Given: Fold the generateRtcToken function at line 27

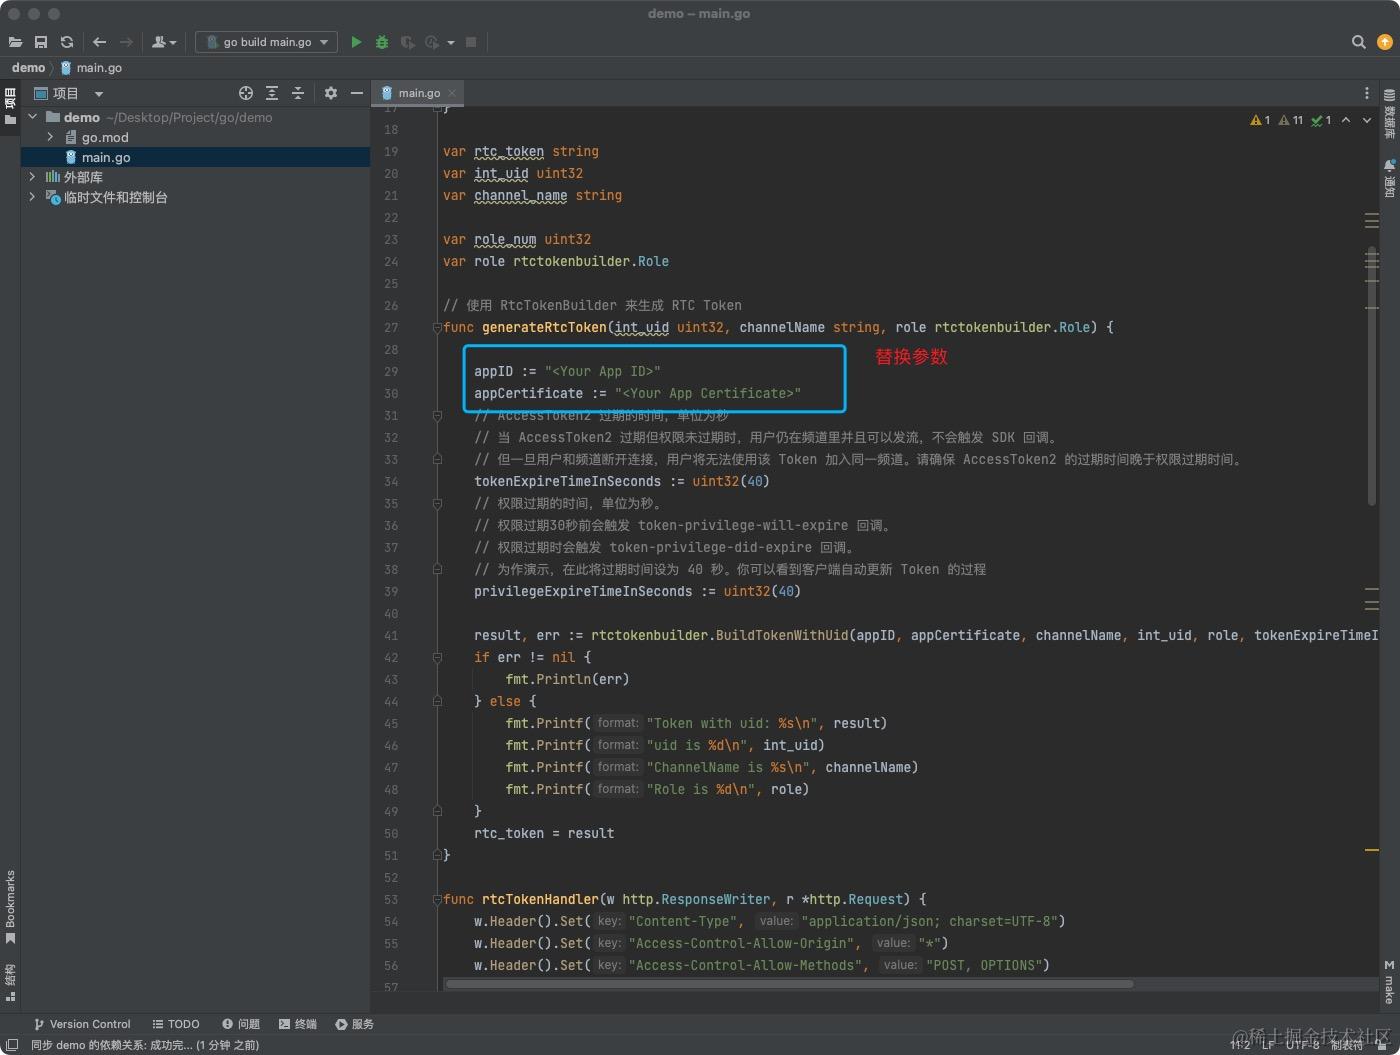Looking at the screenshot, I should pyautogui.click(x=437, y=328).
